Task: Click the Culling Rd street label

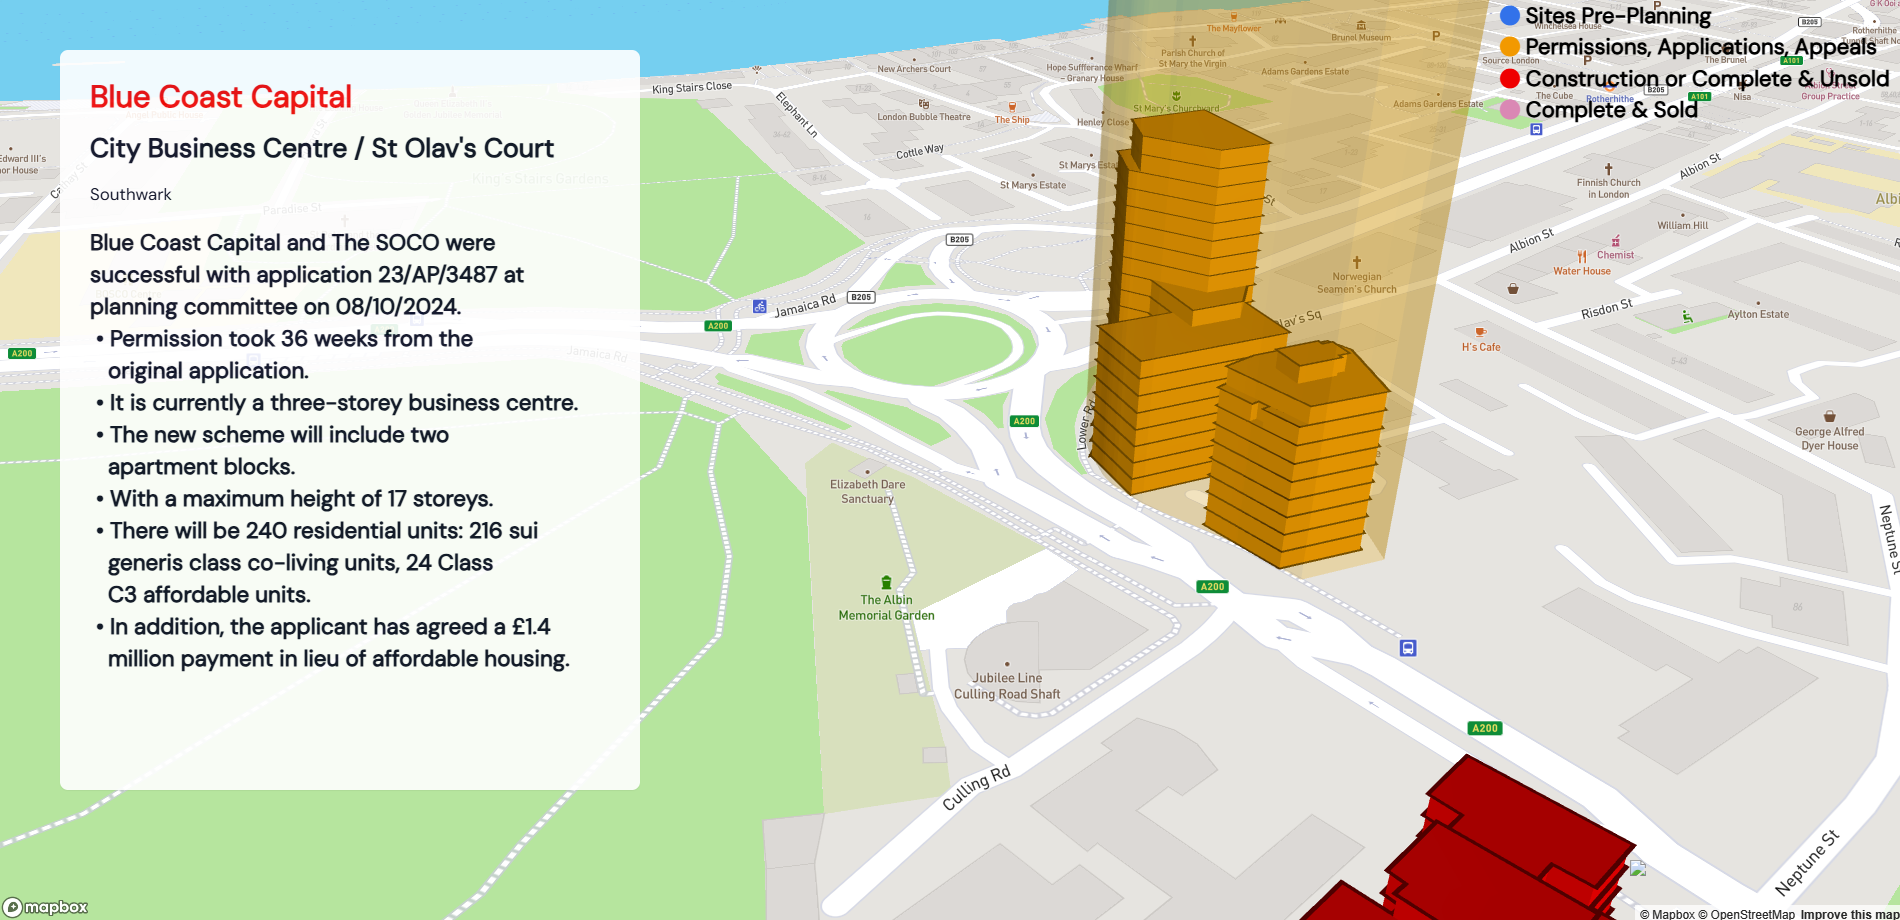Action: coord(977,787)
